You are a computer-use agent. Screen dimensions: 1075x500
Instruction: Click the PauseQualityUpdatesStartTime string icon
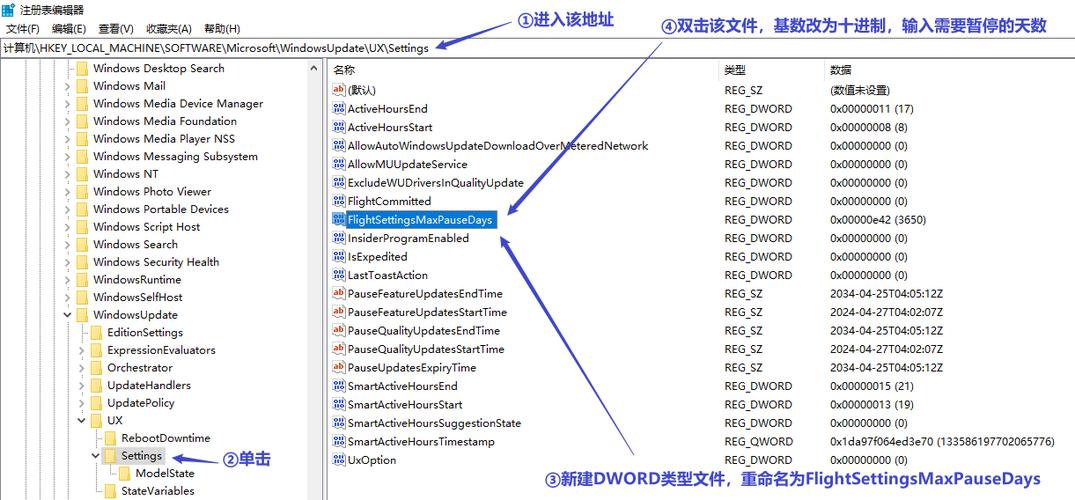coord(338,349)
